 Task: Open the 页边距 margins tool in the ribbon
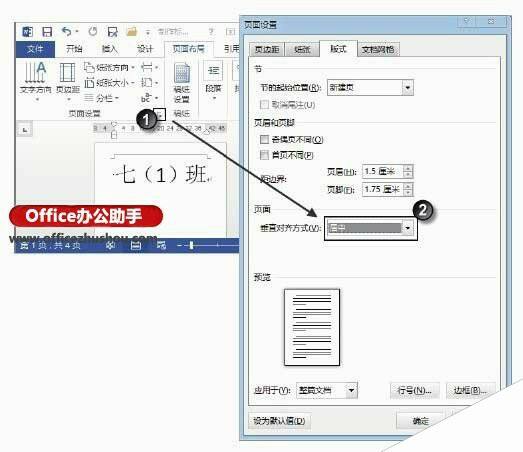(x=68, y=81)
